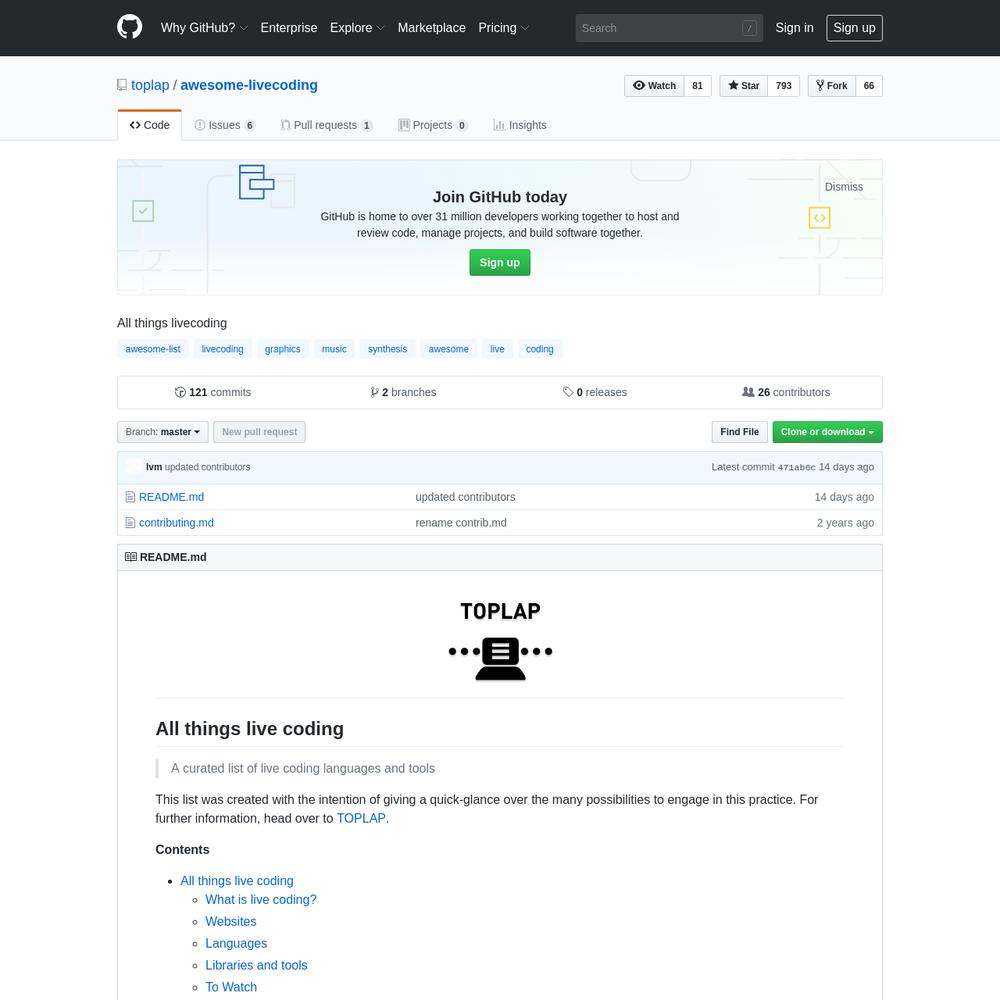The height and width of the screenshot is (1000, 1000).
Task: Open the lvm committer profile link
Action: click(154, 467)
